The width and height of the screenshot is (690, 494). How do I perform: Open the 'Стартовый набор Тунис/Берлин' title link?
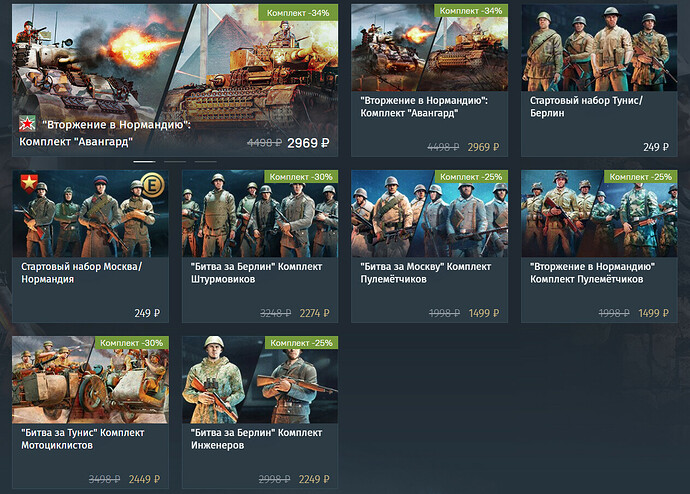pyautogui.click(x=586, y=106)
